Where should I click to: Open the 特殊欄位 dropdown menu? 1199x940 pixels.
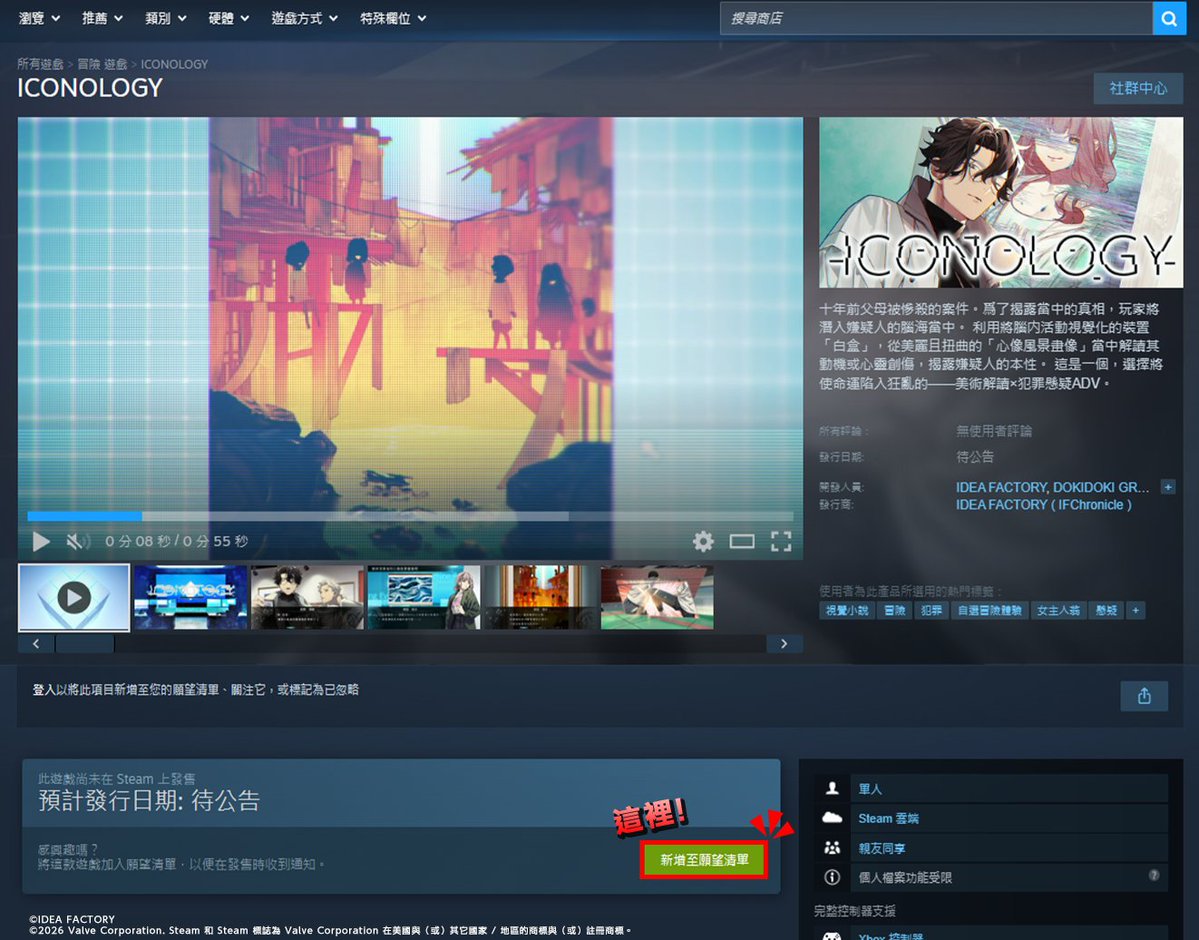pos(393,18)
